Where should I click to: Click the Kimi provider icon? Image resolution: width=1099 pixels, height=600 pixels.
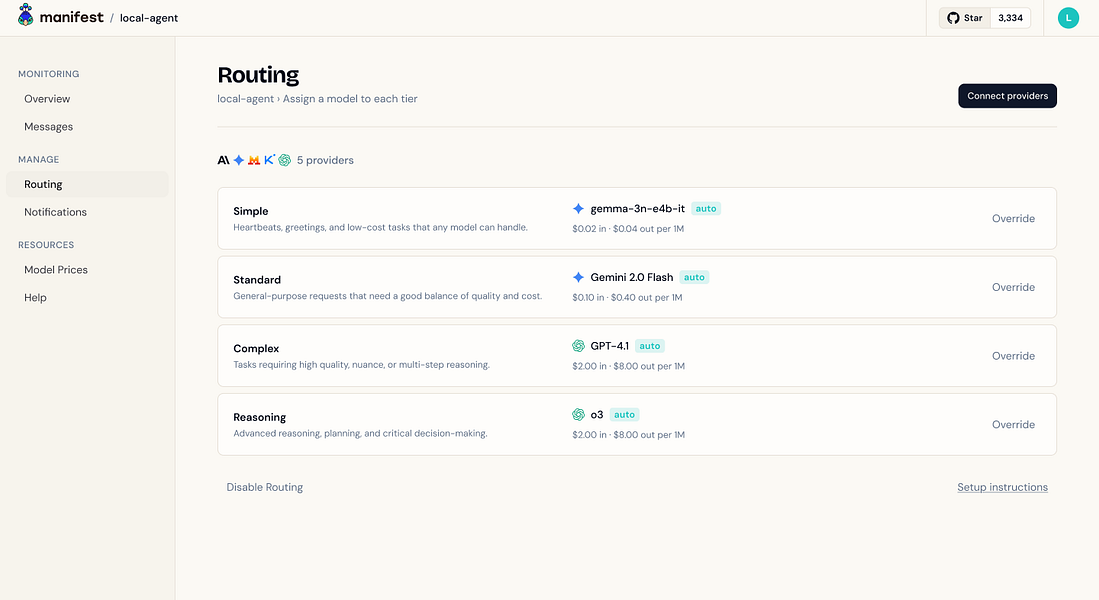point(269,160)
